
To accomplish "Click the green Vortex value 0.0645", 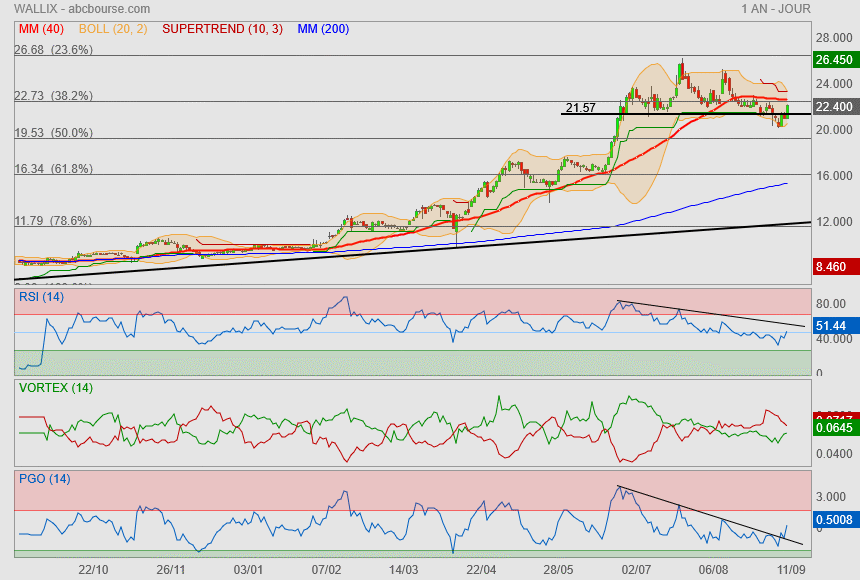I will point(833,428).
